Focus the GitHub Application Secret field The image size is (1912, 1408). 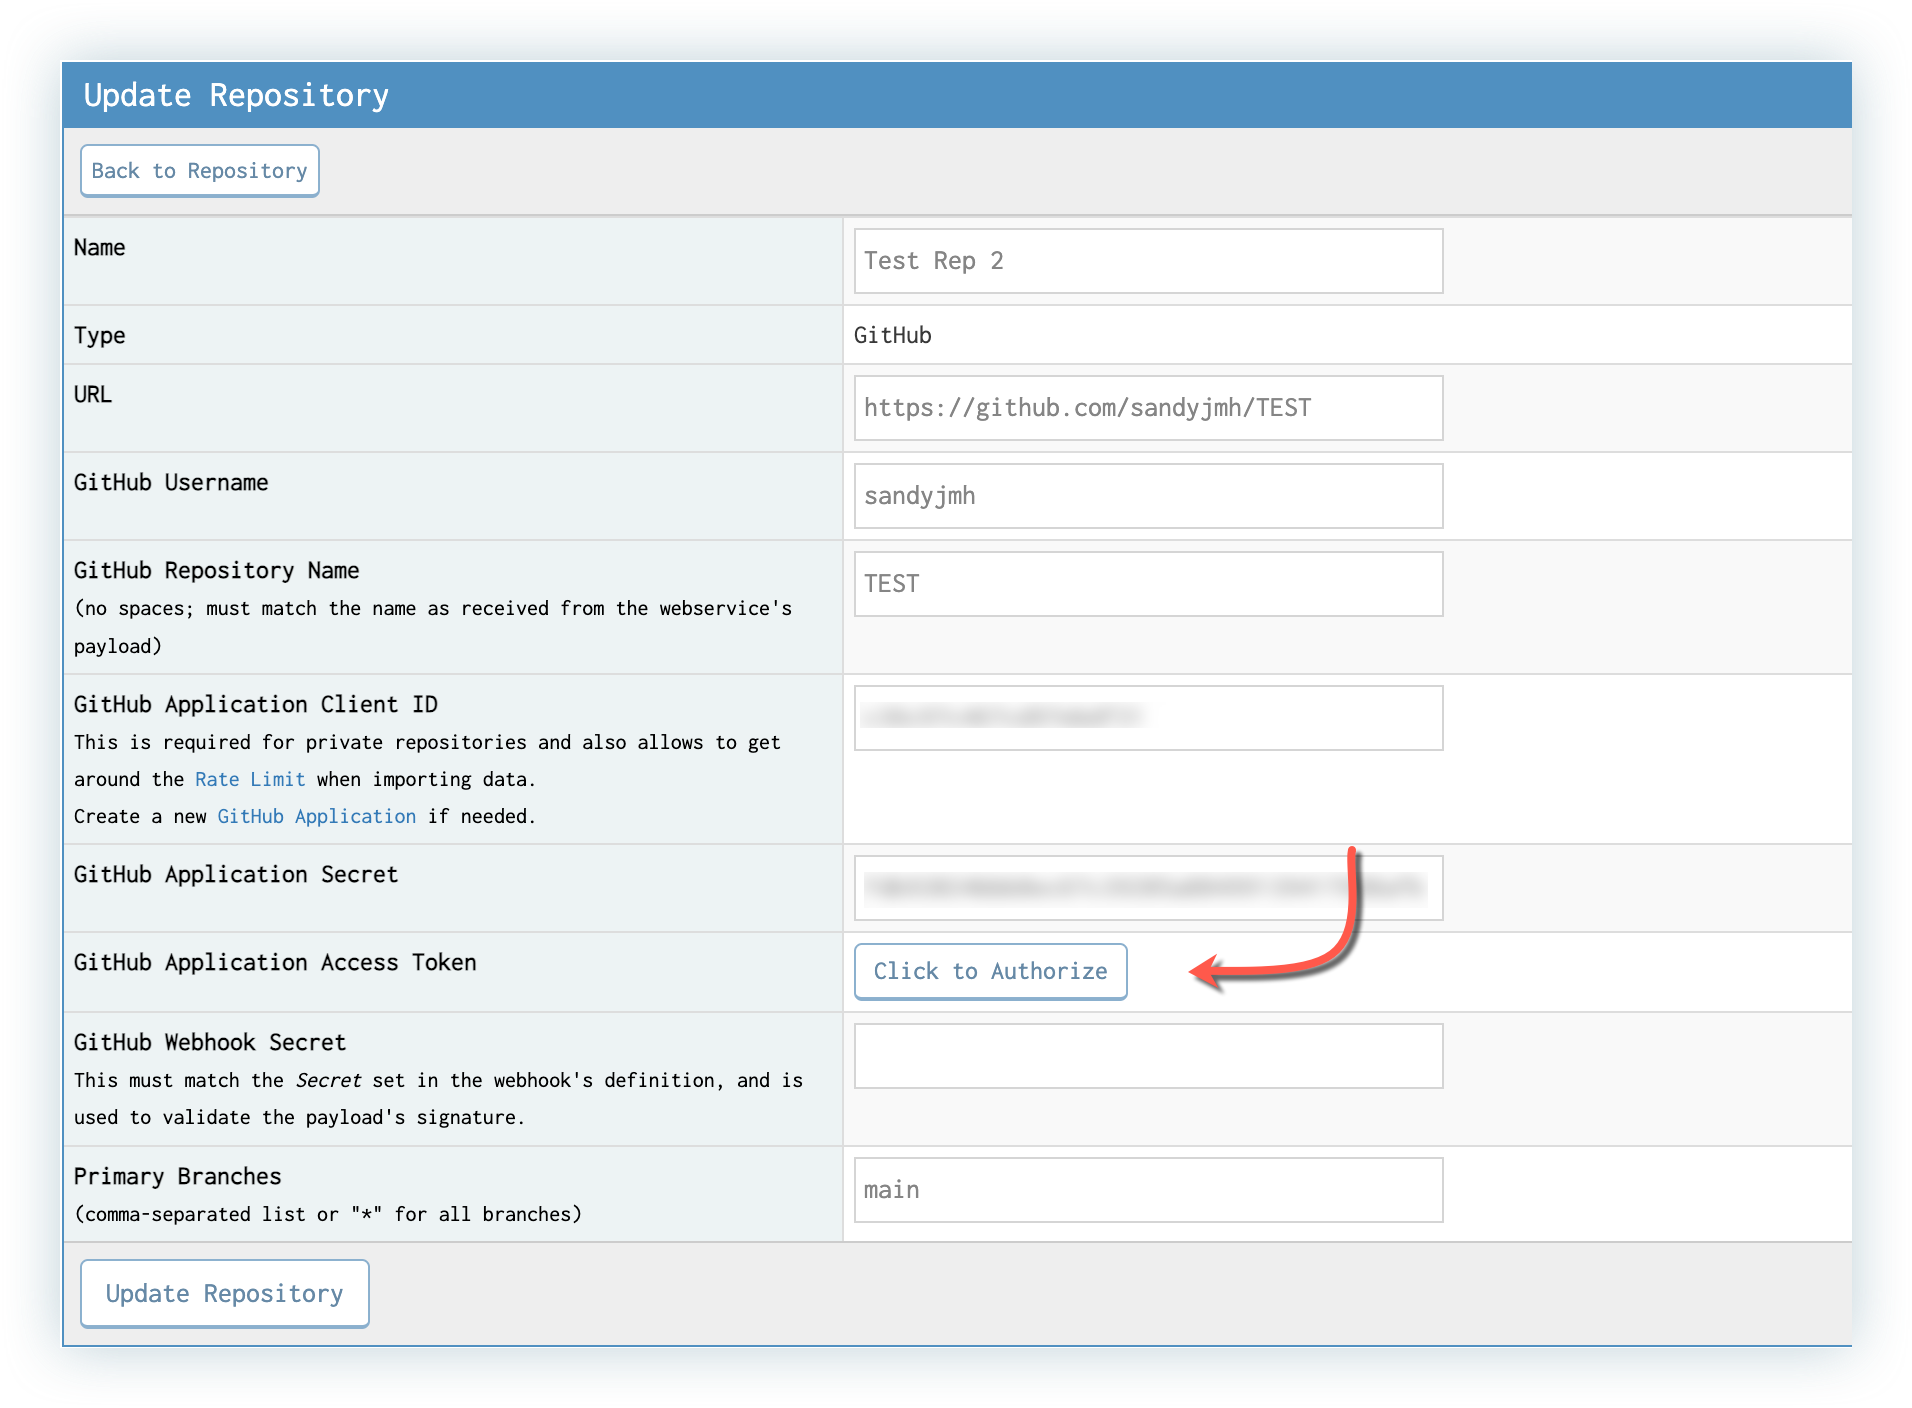1149,888
